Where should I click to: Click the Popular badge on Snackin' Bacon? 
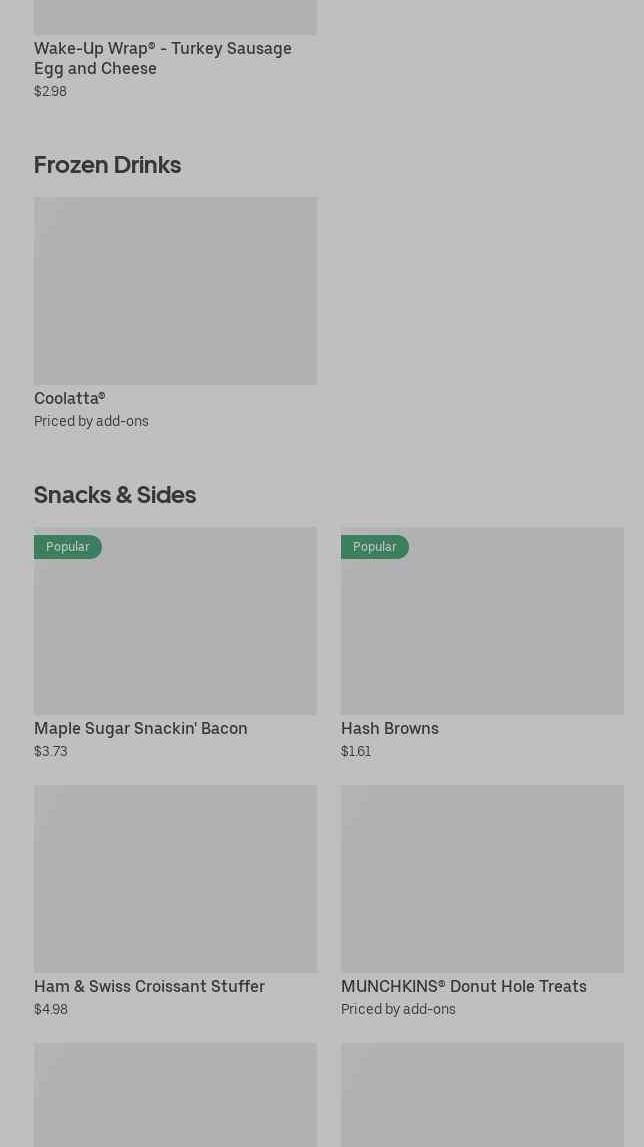coord(68,547)
